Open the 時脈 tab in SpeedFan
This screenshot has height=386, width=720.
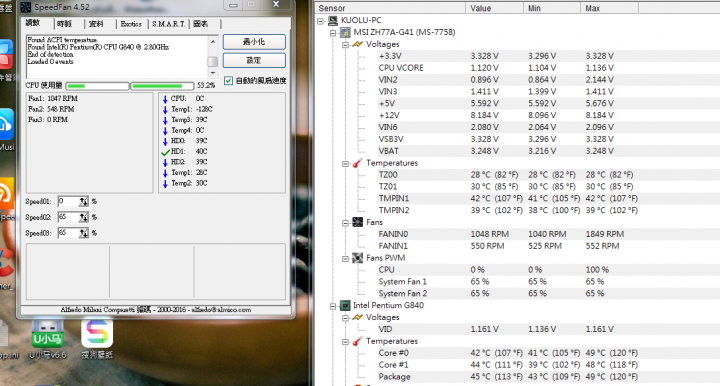coord(68,24)
